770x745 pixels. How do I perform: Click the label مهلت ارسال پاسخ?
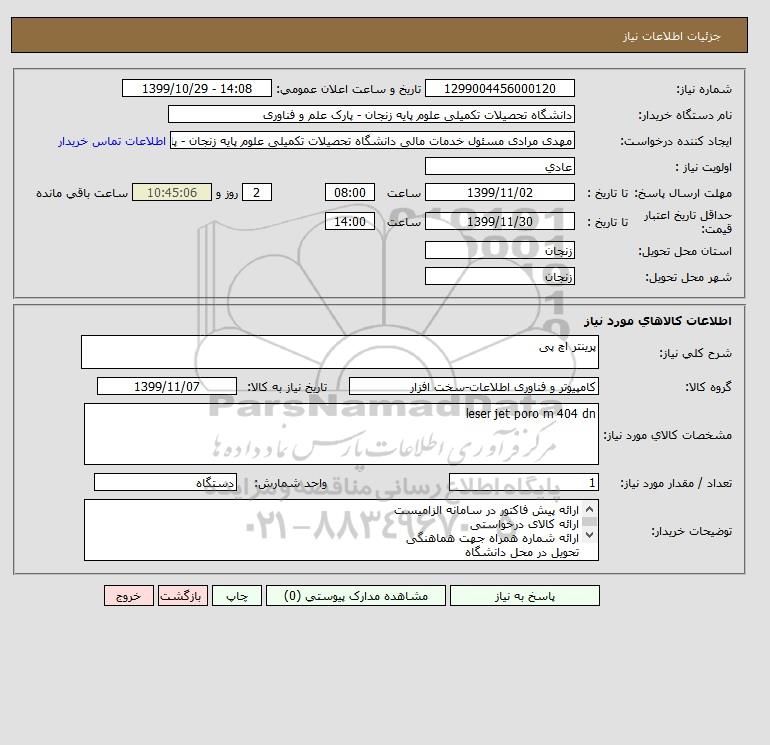tap(684, 193)
